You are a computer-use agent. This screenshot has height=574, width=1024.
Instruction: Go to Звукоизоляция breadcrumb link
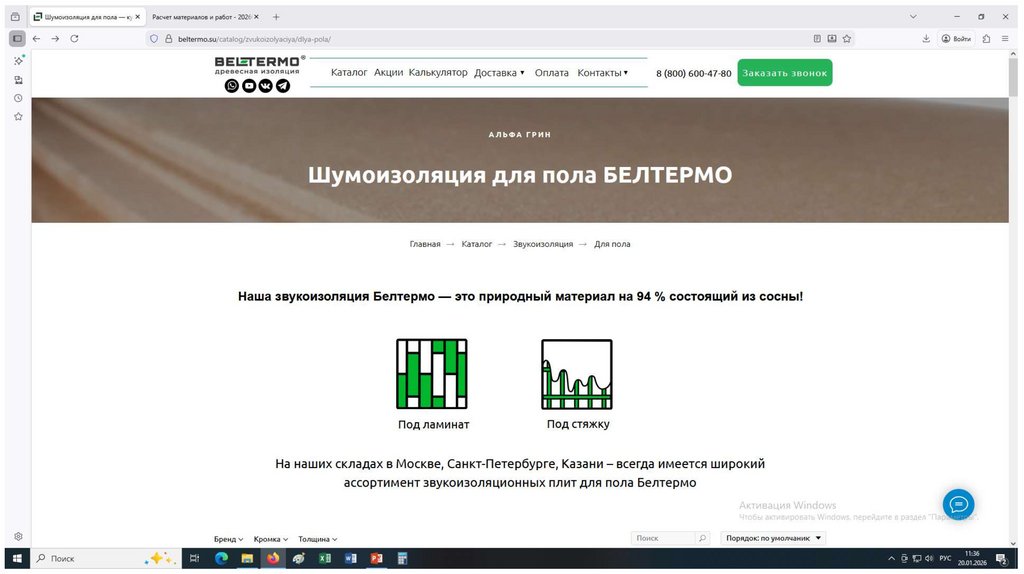click(x=543, y=244)
